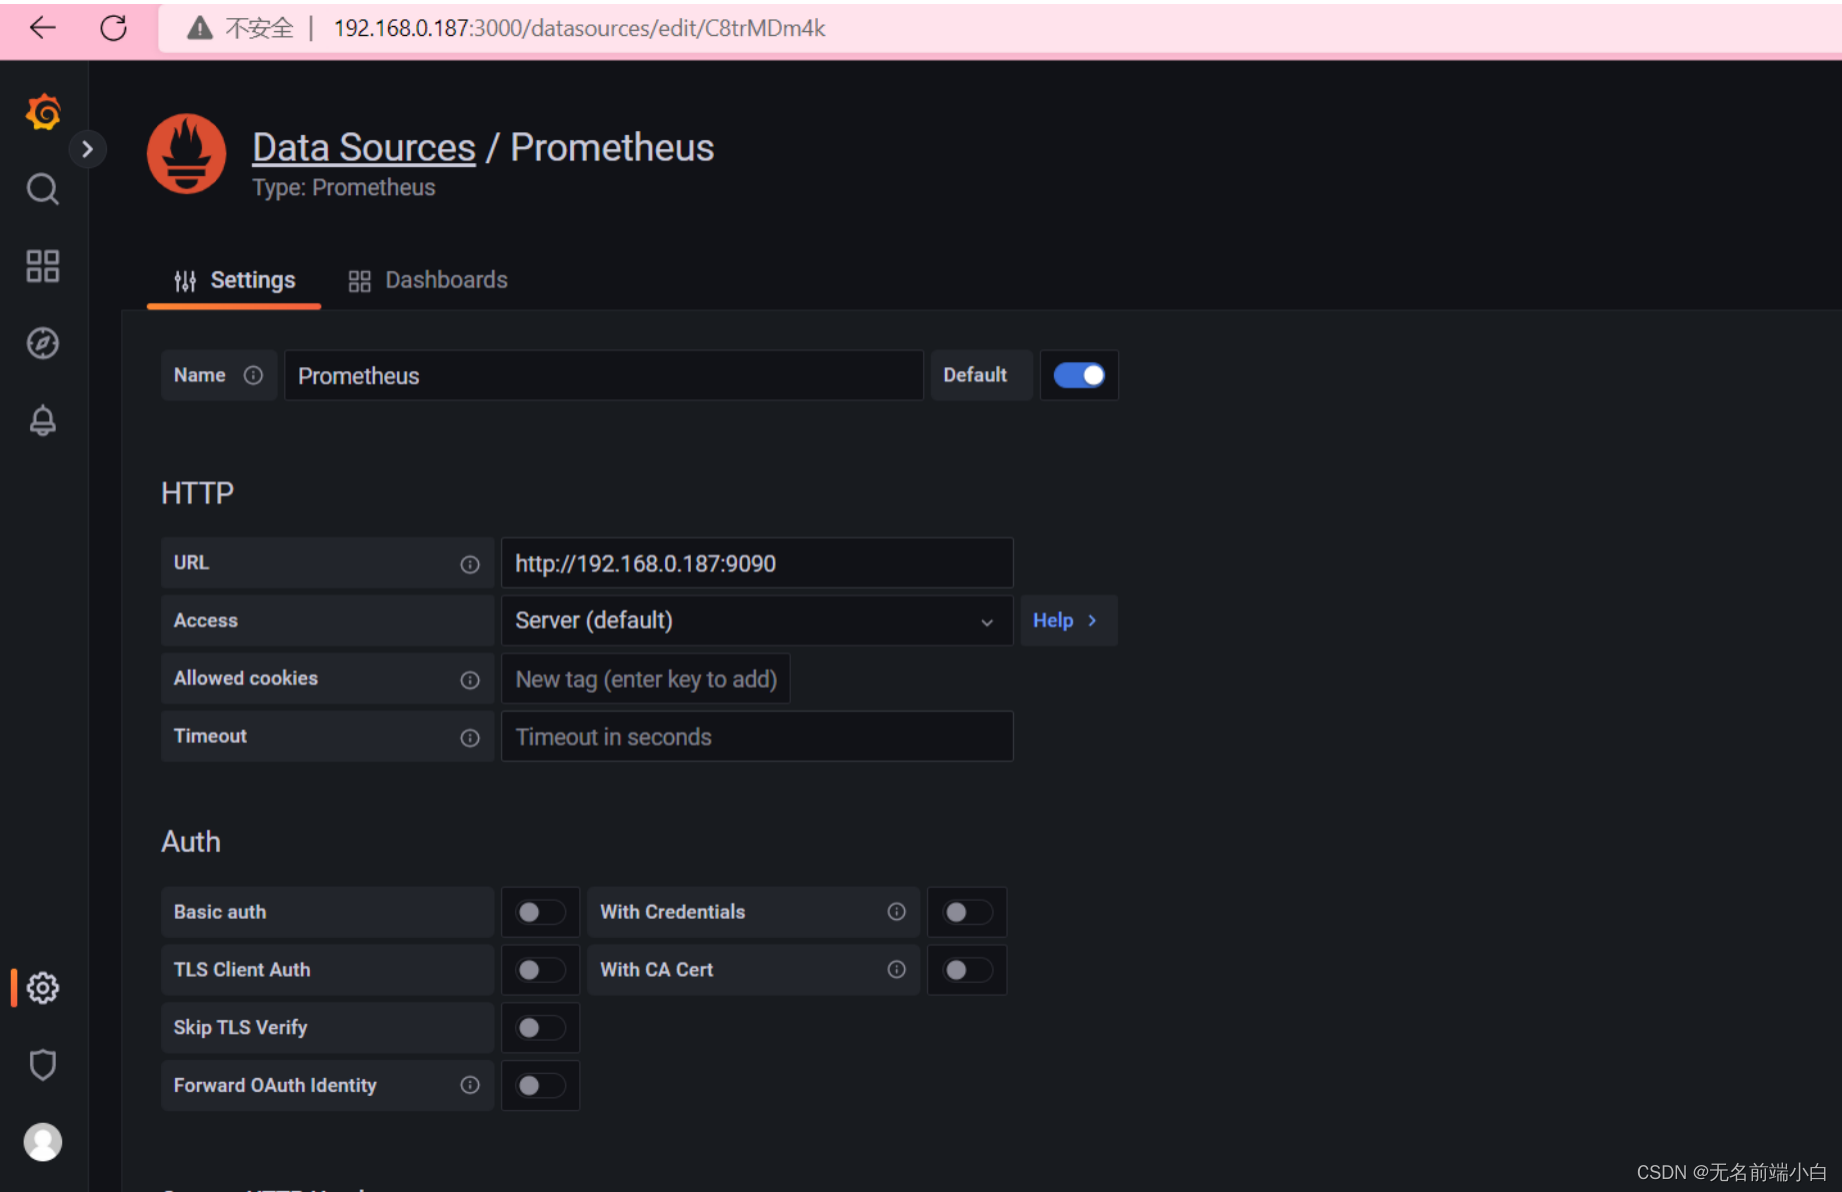Click the Timeout in seconds field
Image resolution: width=1842 pixels, height=1192 pixels.
point(757,737)
